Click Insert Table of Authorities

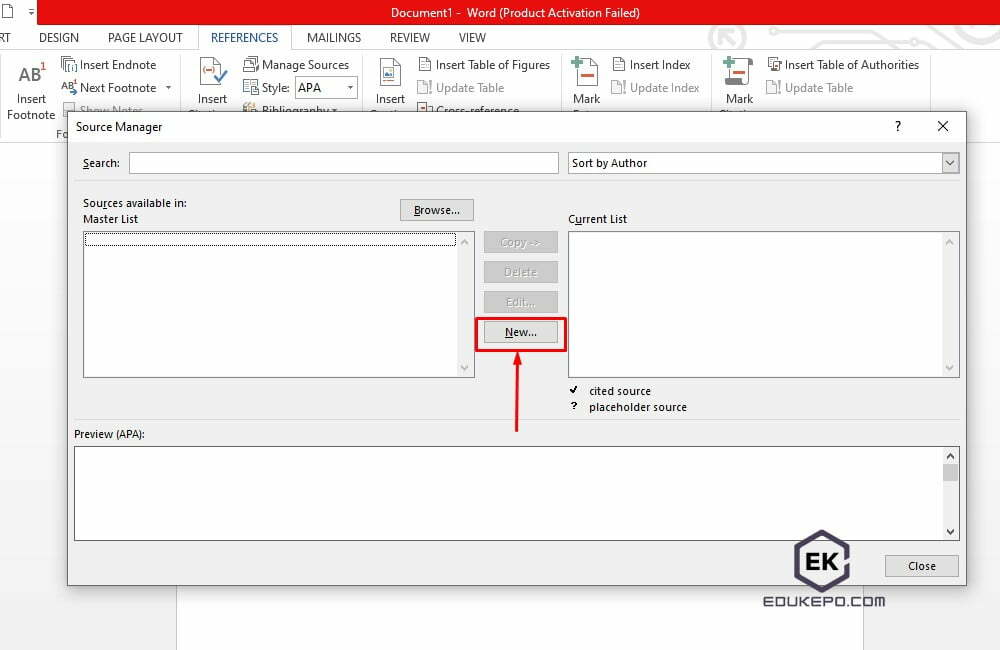[845, 64]
